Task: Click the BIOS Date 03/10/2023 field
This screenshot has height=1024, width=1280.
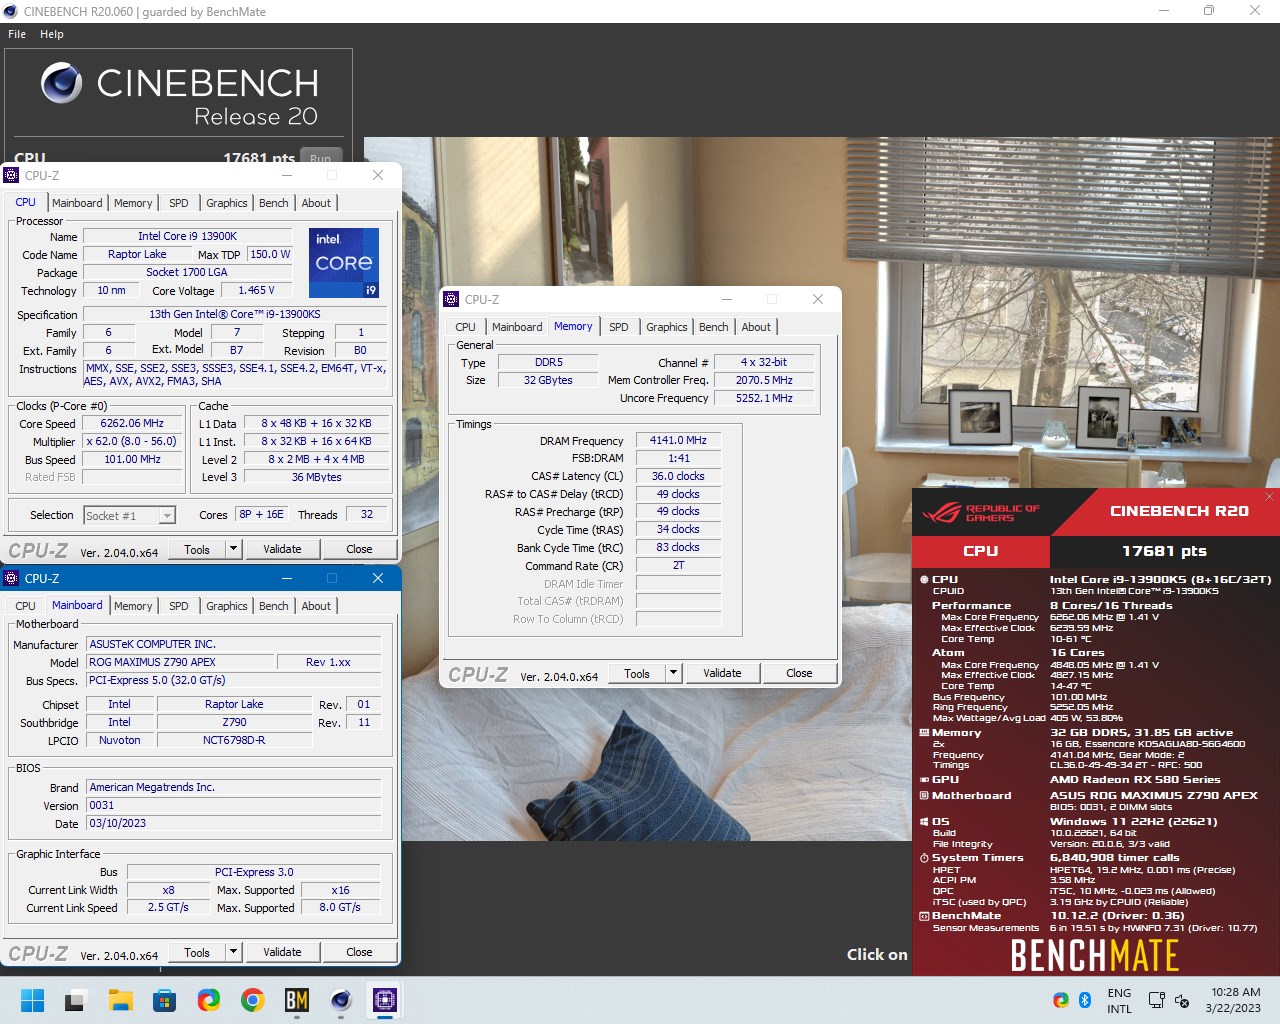Action: [x=233, y=823]
